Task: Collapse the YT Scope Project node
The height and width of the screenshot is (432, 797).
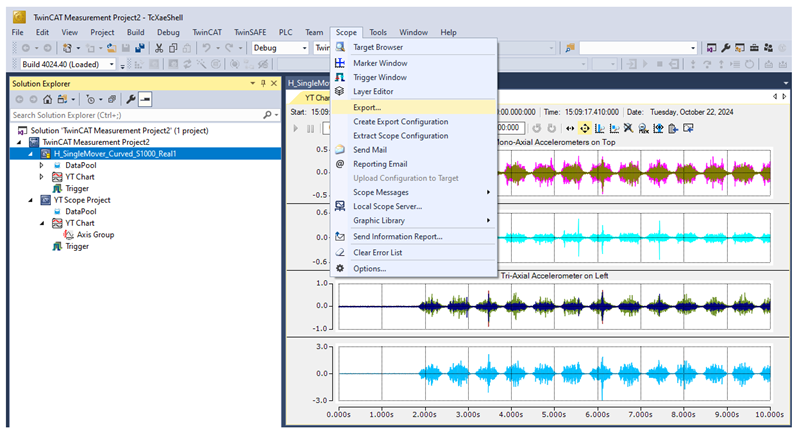Action: (30, 199)
